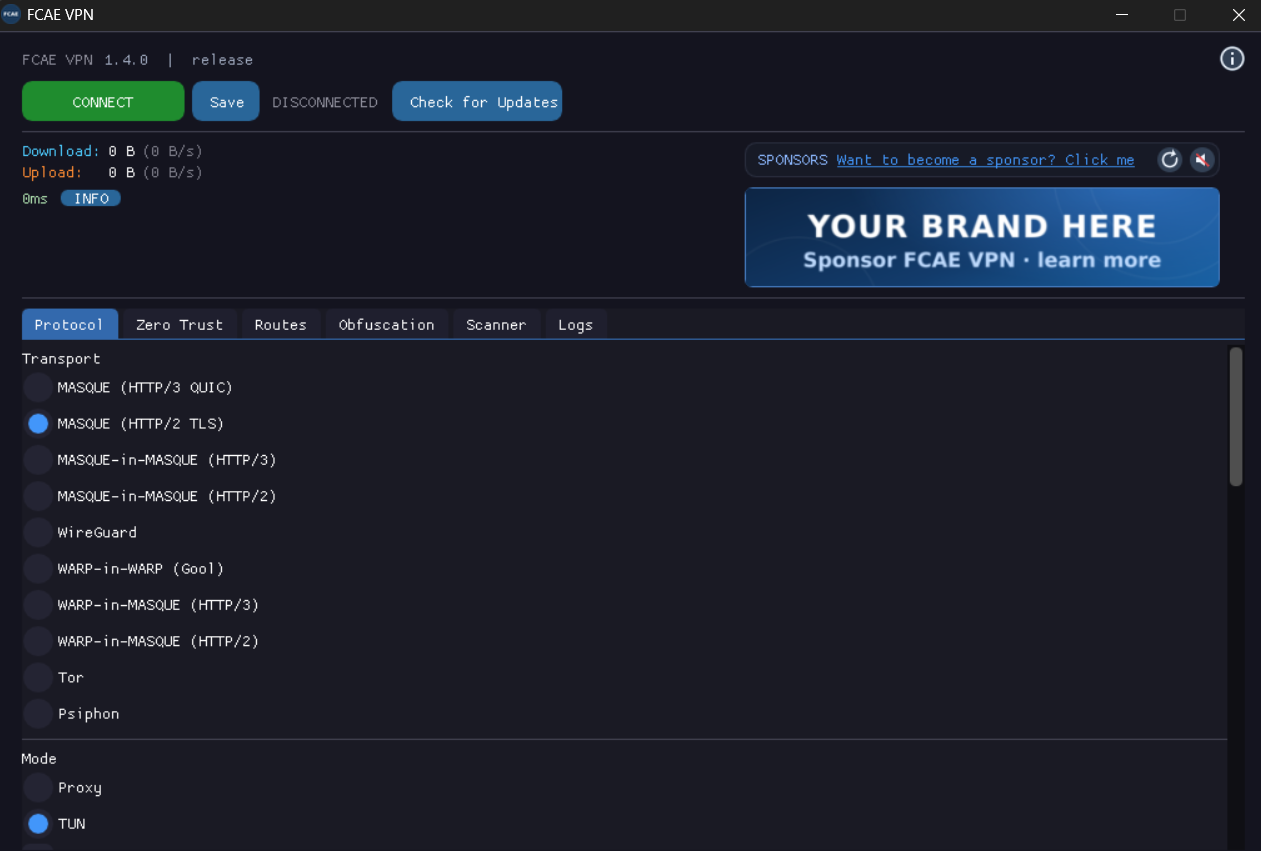The image size is (1261, 851).
Task: Click the DISCONNECTED status text
Action: pyautogui.click(x=325, y=102)
